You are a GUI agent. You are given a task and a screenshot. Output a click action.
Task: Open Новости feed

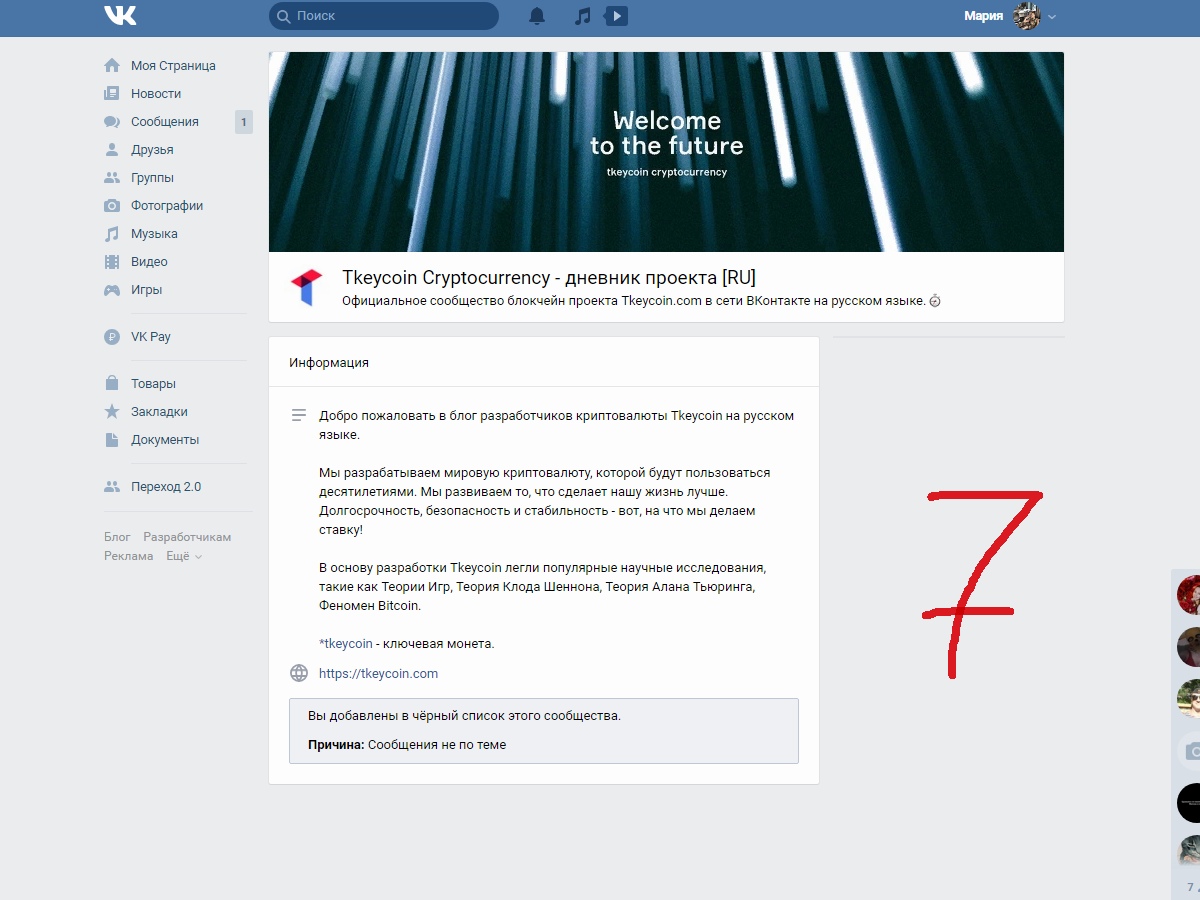pos(156,93)
